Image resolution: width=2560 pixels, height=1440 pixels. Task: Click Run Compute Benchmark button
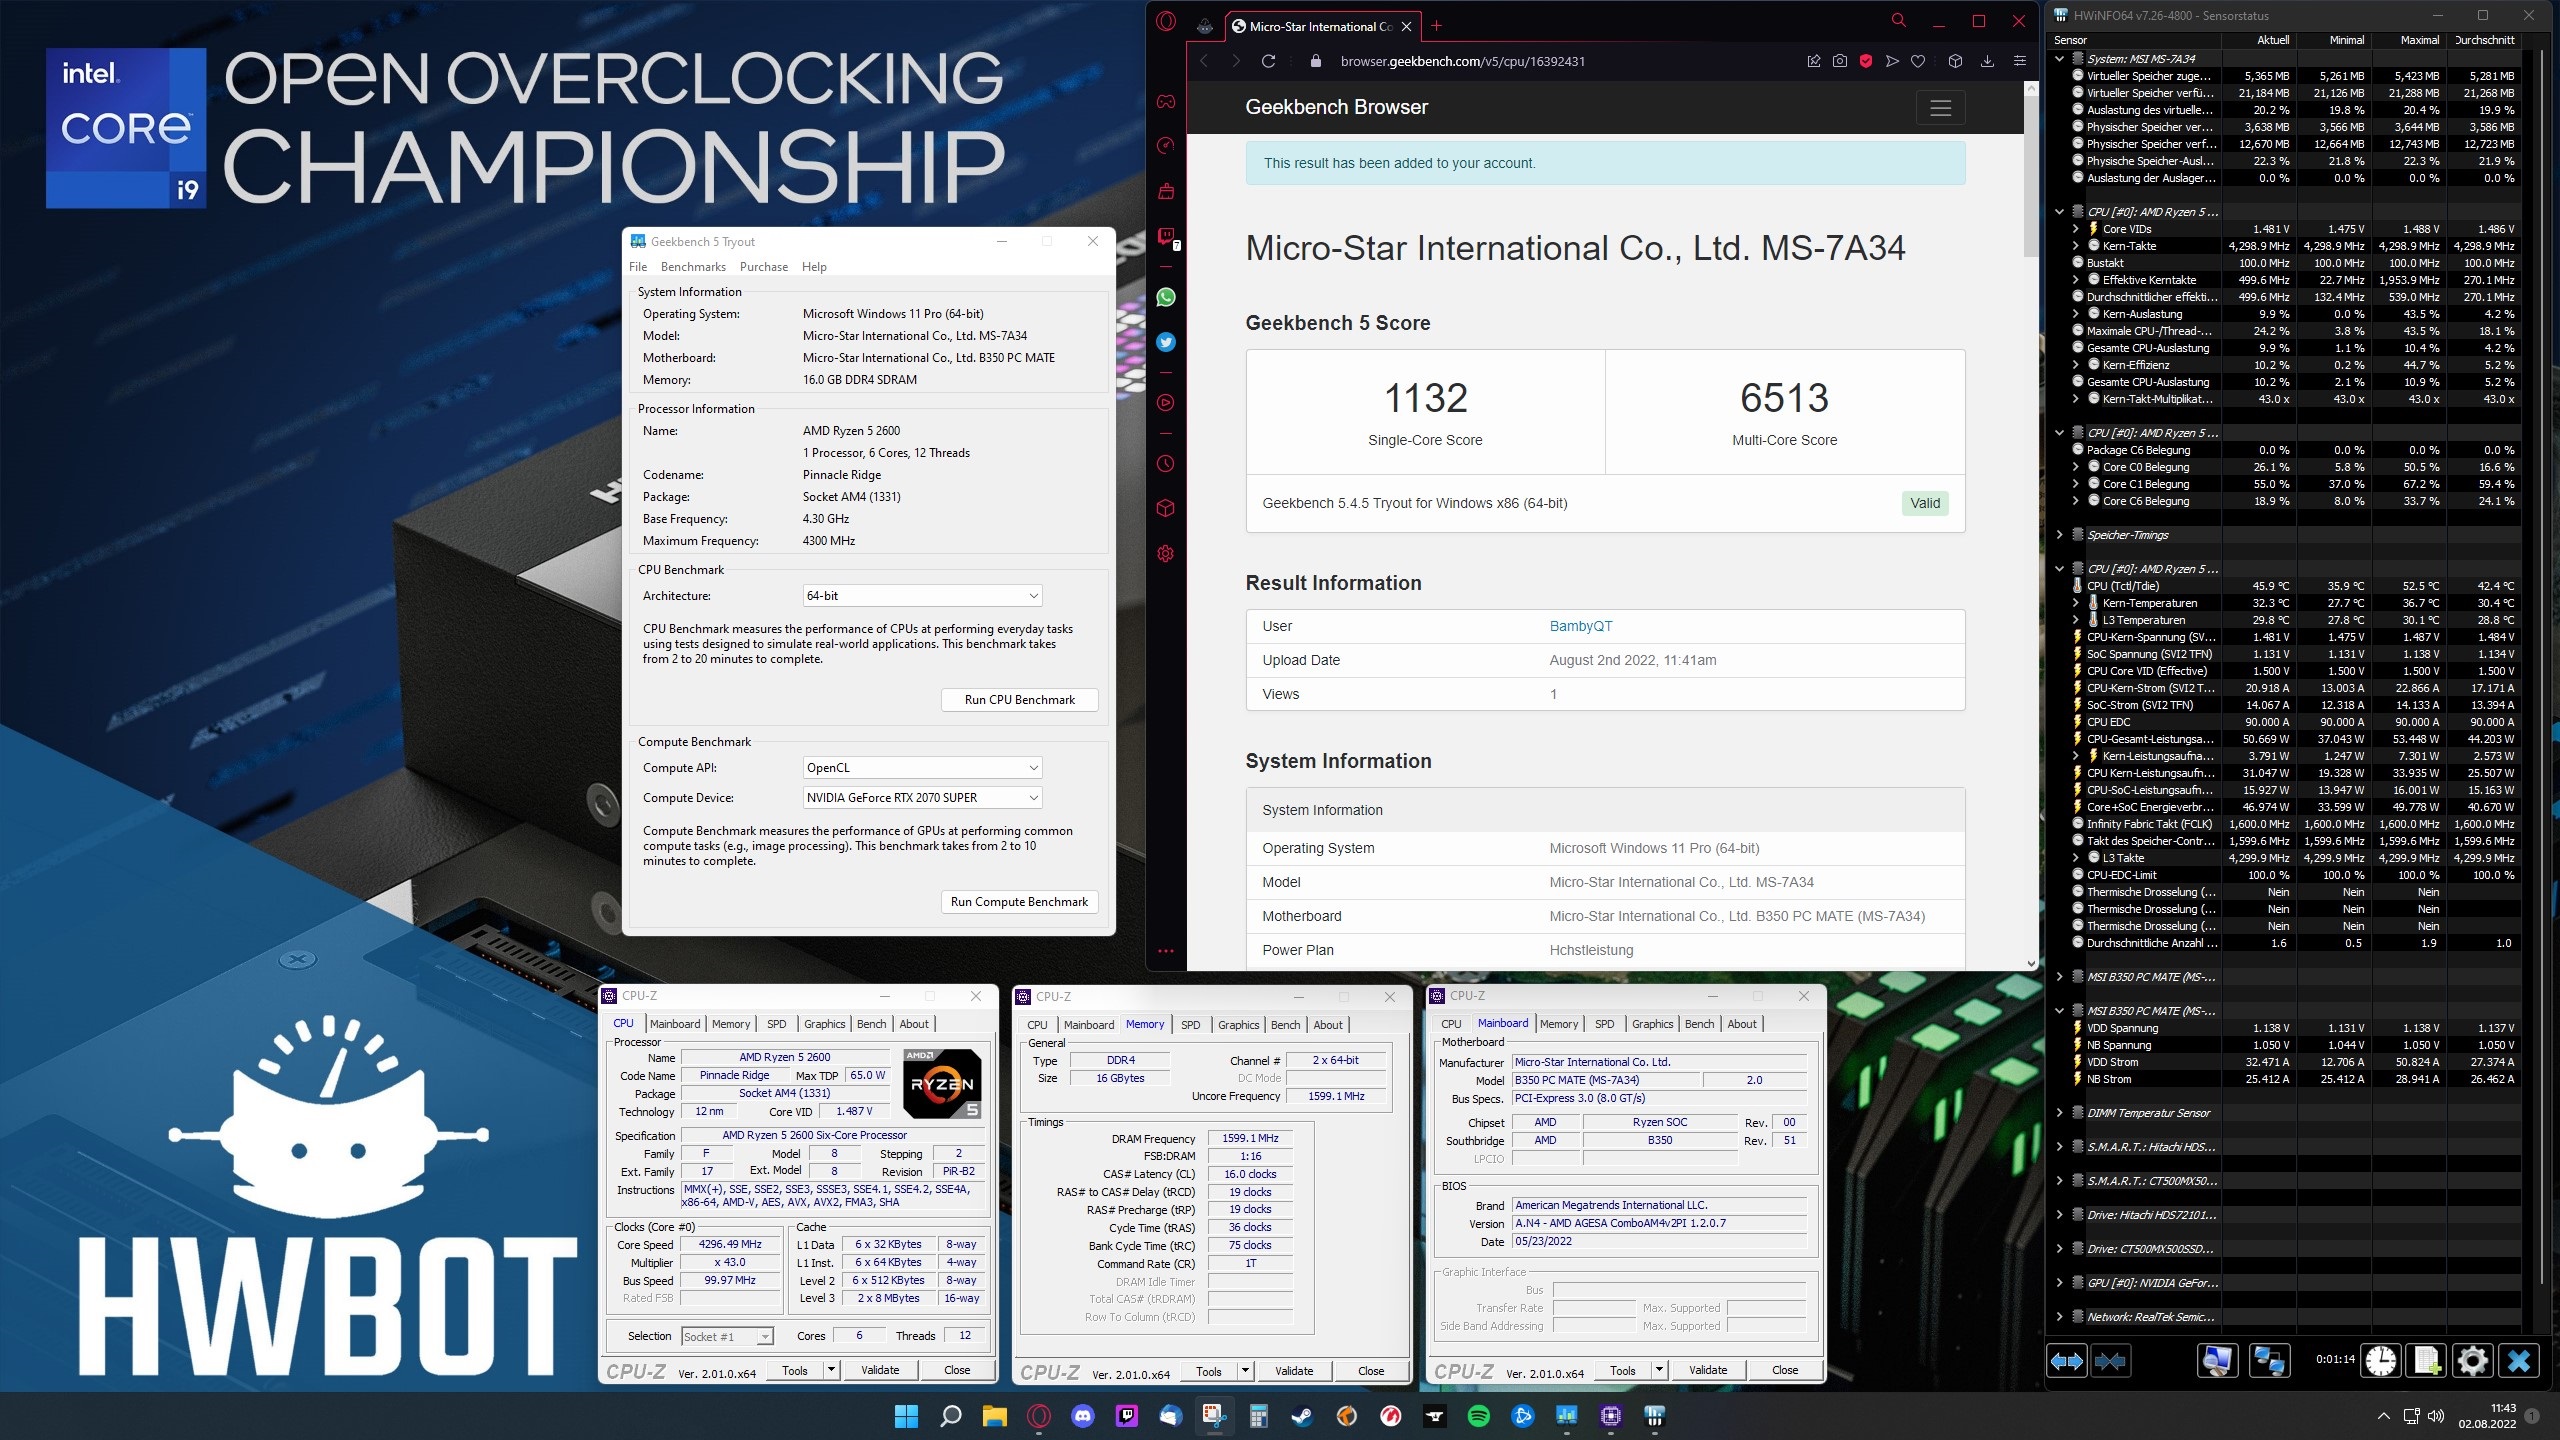click(x=1020, y=902)
